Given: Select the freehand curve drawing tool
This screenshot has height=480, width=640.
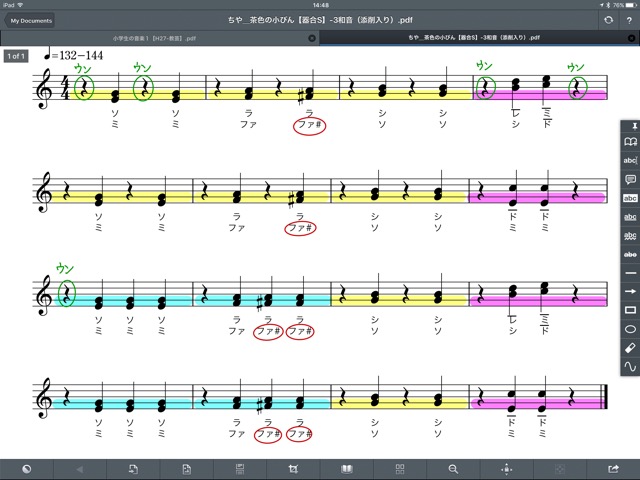Looking at the screenshot, I should 630,367.
